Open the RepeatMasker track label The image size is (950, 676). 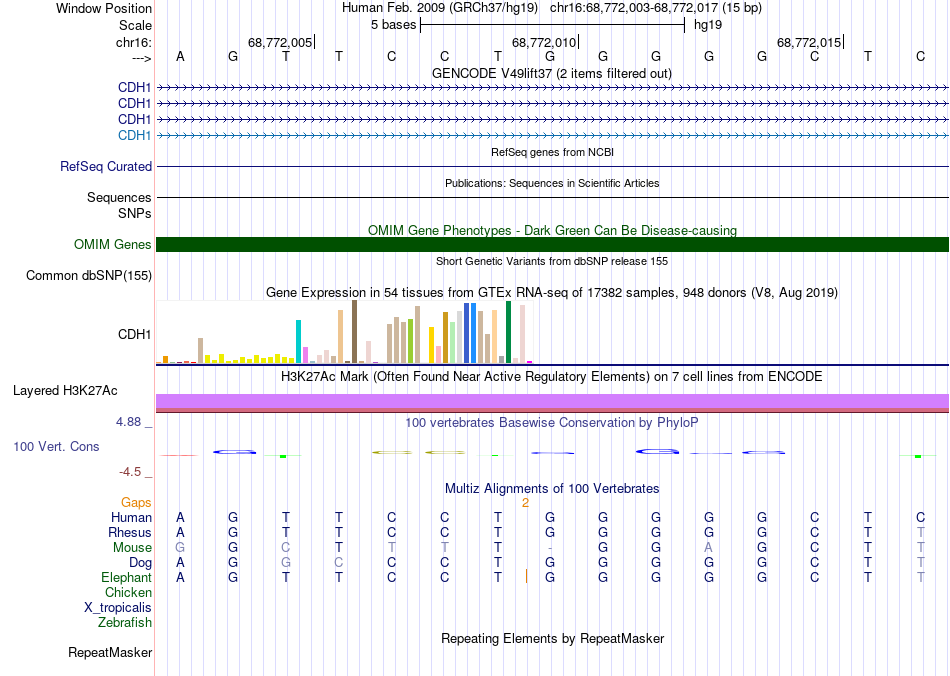110,653
